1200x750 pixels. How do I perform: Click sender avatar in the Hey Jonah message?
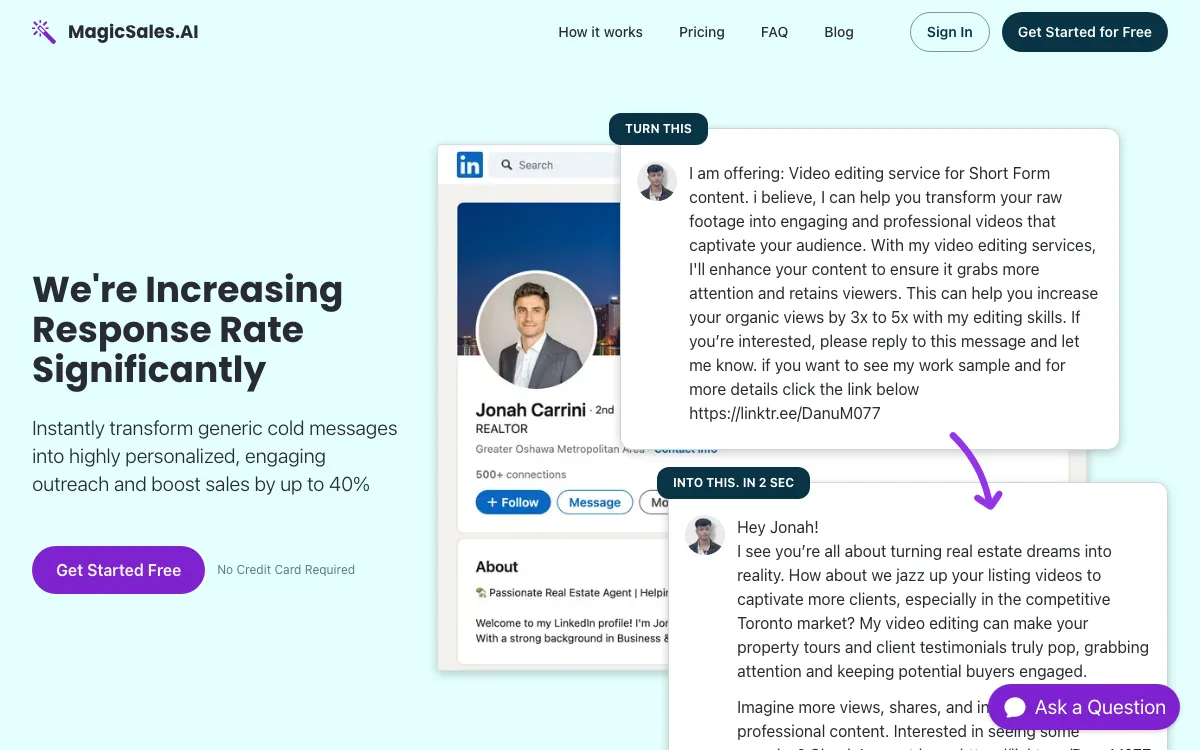(705, 536)
